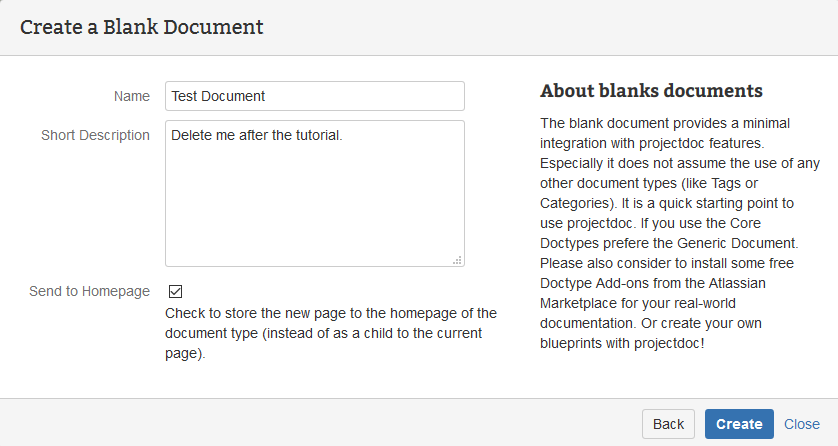Click the Name input field
The image size is (838, 446).
[x=314, y=96]
